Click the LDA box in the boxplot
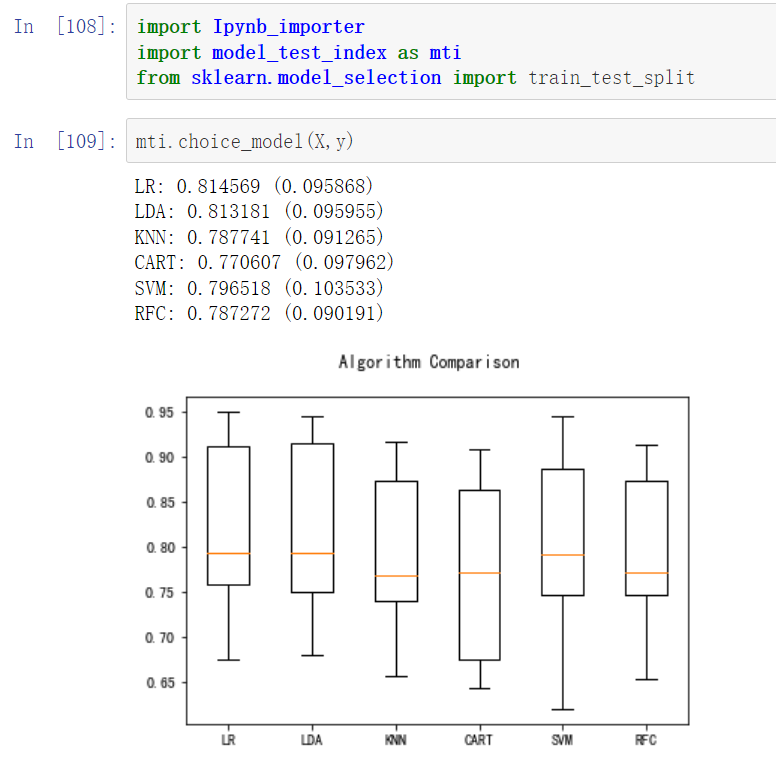 coord(312,518)
